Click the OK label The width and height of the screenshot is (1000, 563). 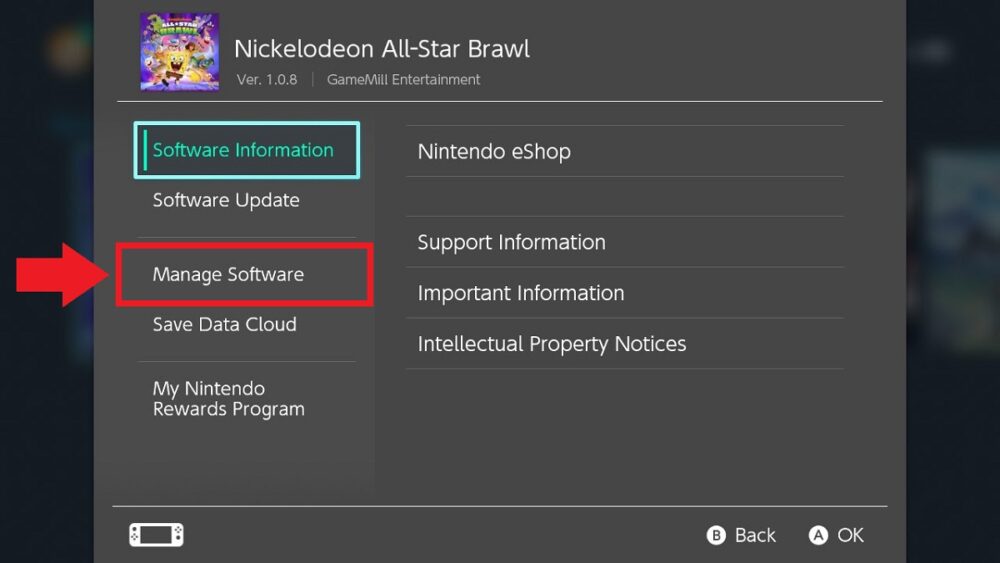[x=850, y=535]
